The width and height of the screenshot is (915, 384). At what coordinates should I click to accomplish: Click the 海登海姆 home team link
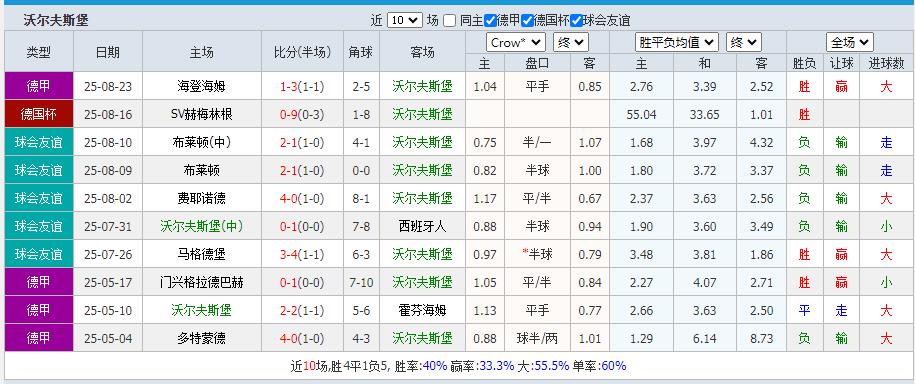click(201, 87)
